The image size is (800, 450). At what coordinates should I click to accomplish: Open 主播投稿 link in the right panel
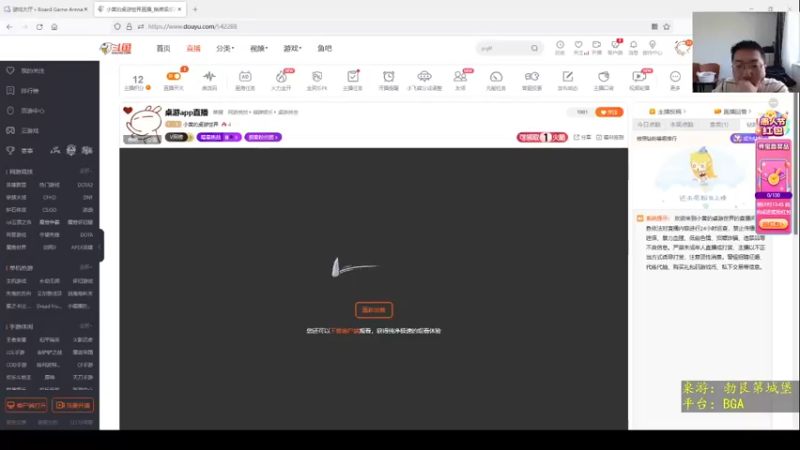[667, 111]
